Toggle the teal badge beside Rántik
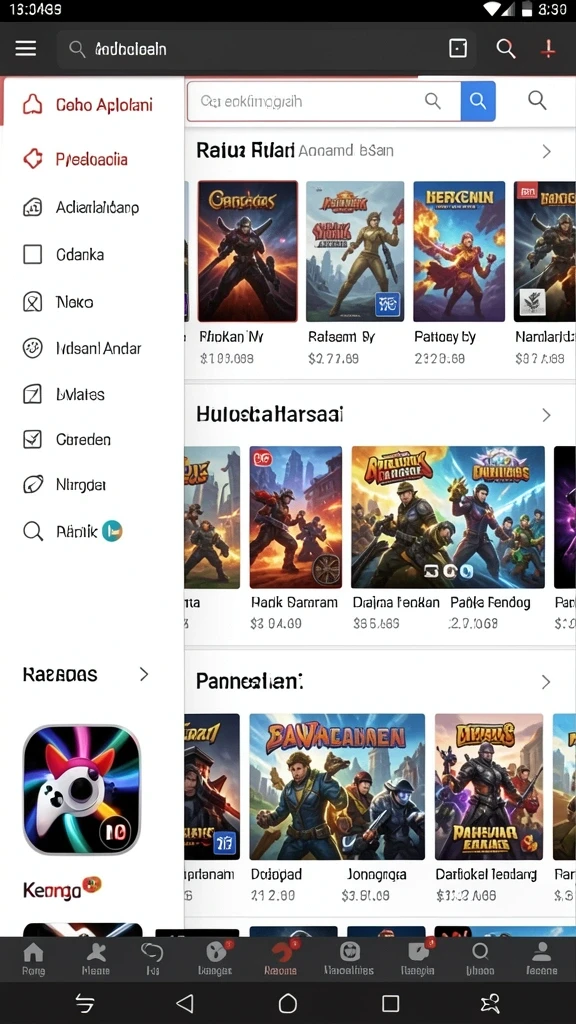Viewport: 576px width, 1024px height. [x=112, y=531]
